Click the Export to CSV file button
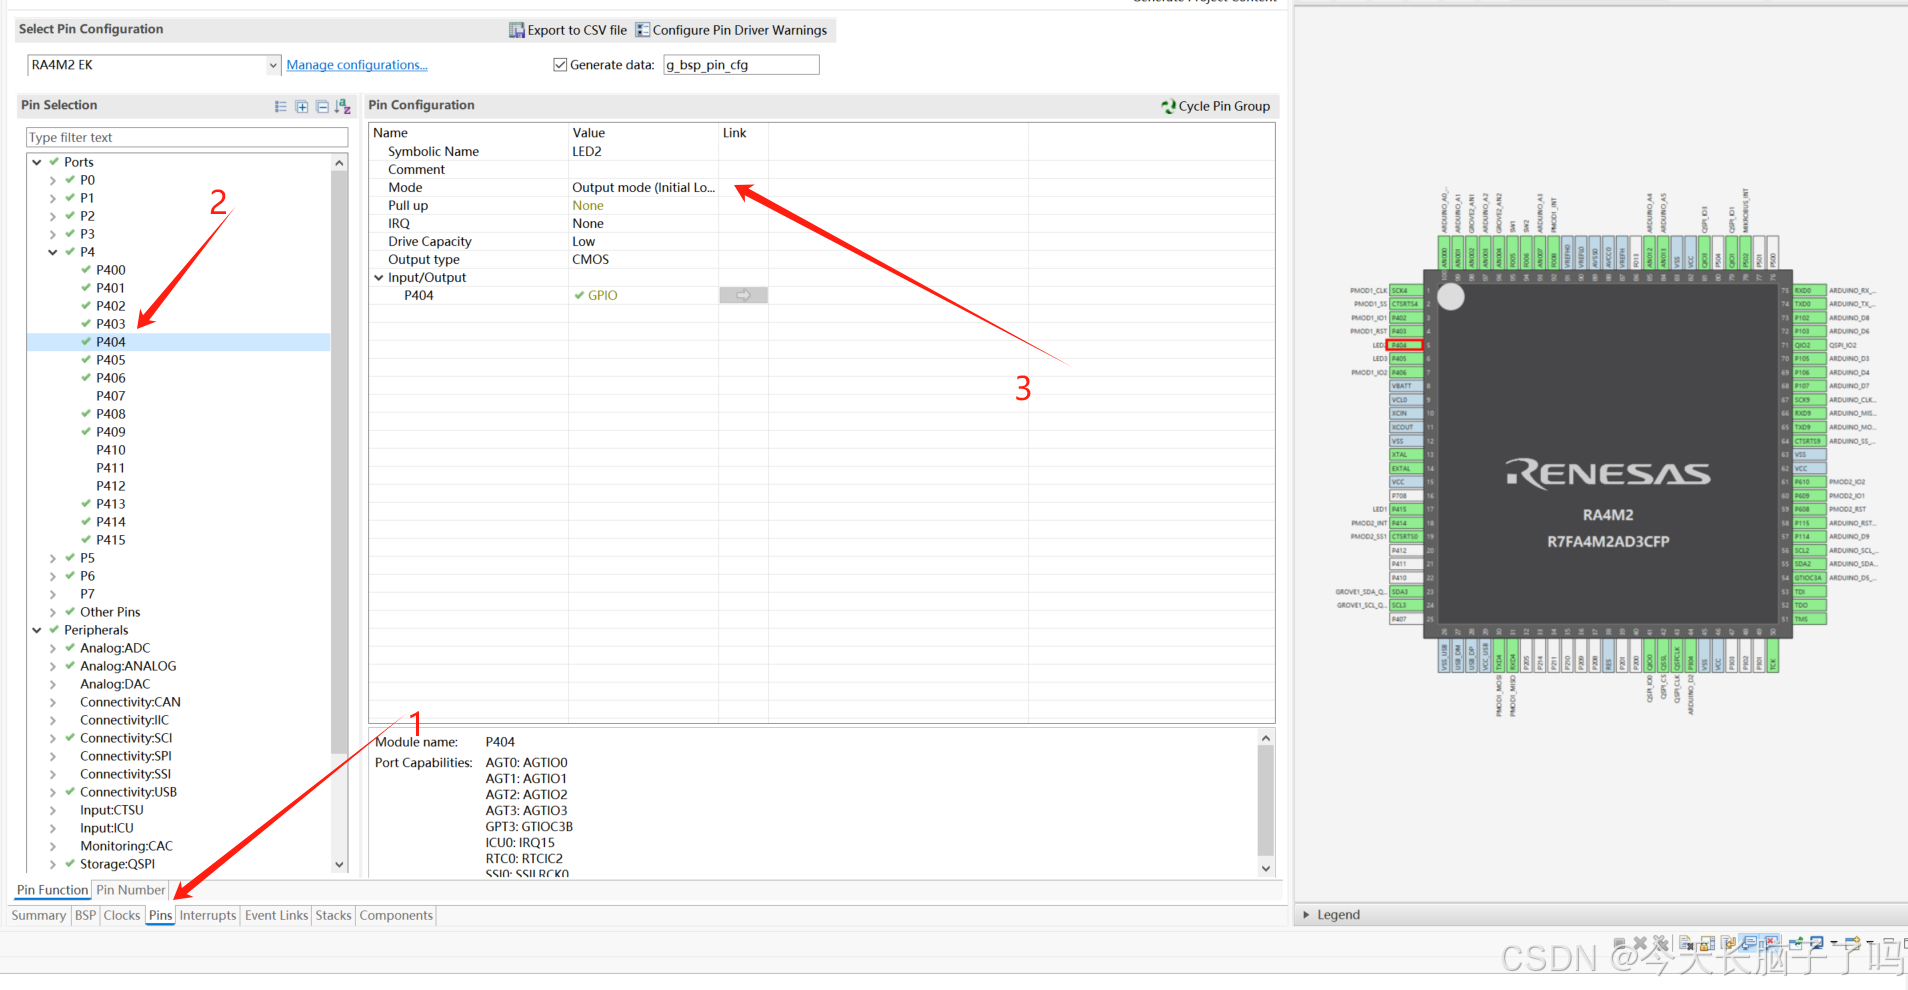Image resolution: width=1908 pixels, height=990 pixels. 568,30
